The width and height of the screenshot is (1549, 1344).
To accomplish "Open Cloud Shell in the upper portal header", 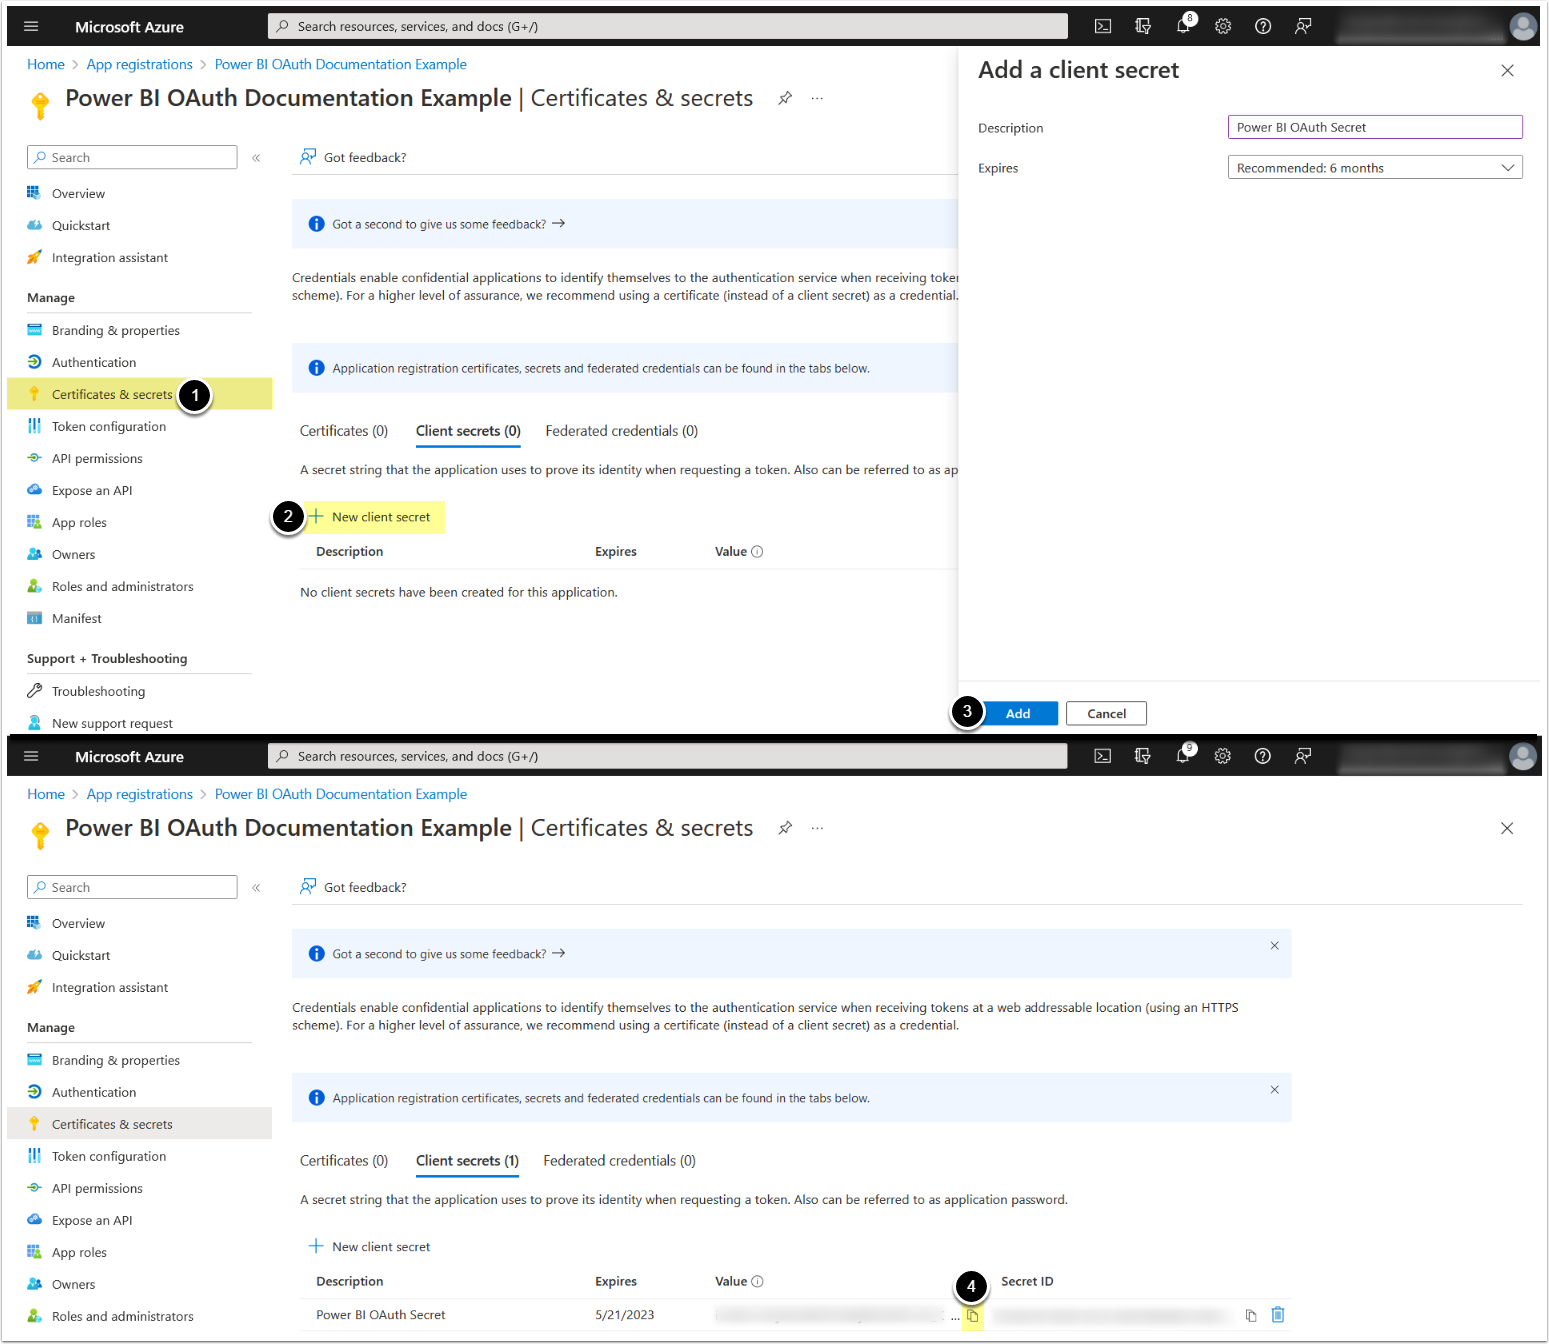I will pos(1103,27).
